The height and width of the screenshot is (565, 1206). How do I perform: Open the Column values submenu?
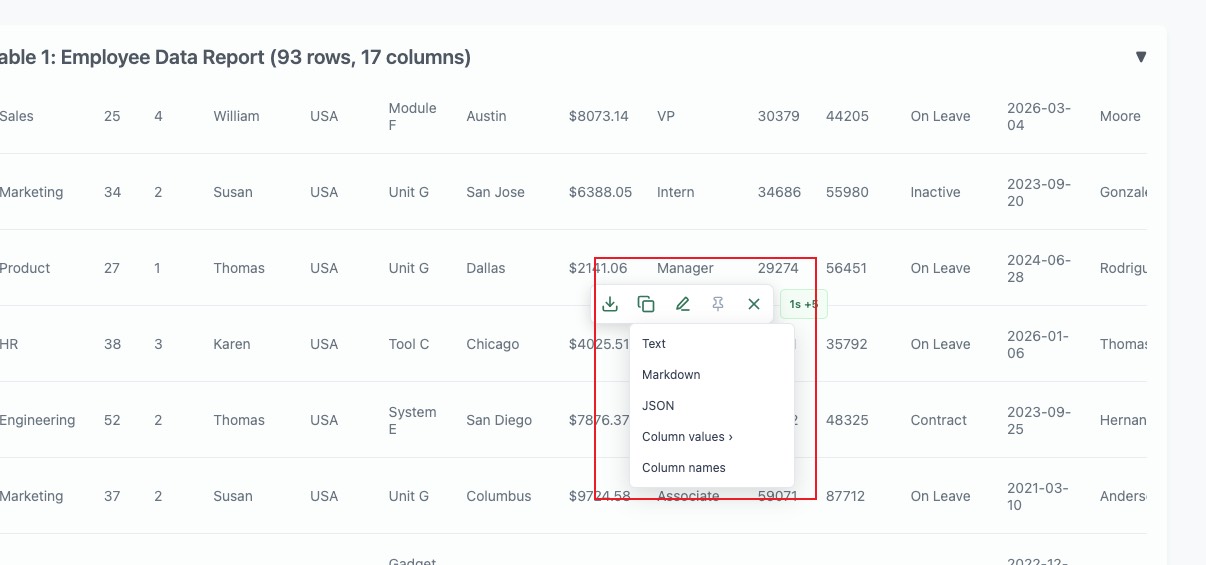click(x=712, y=437)
